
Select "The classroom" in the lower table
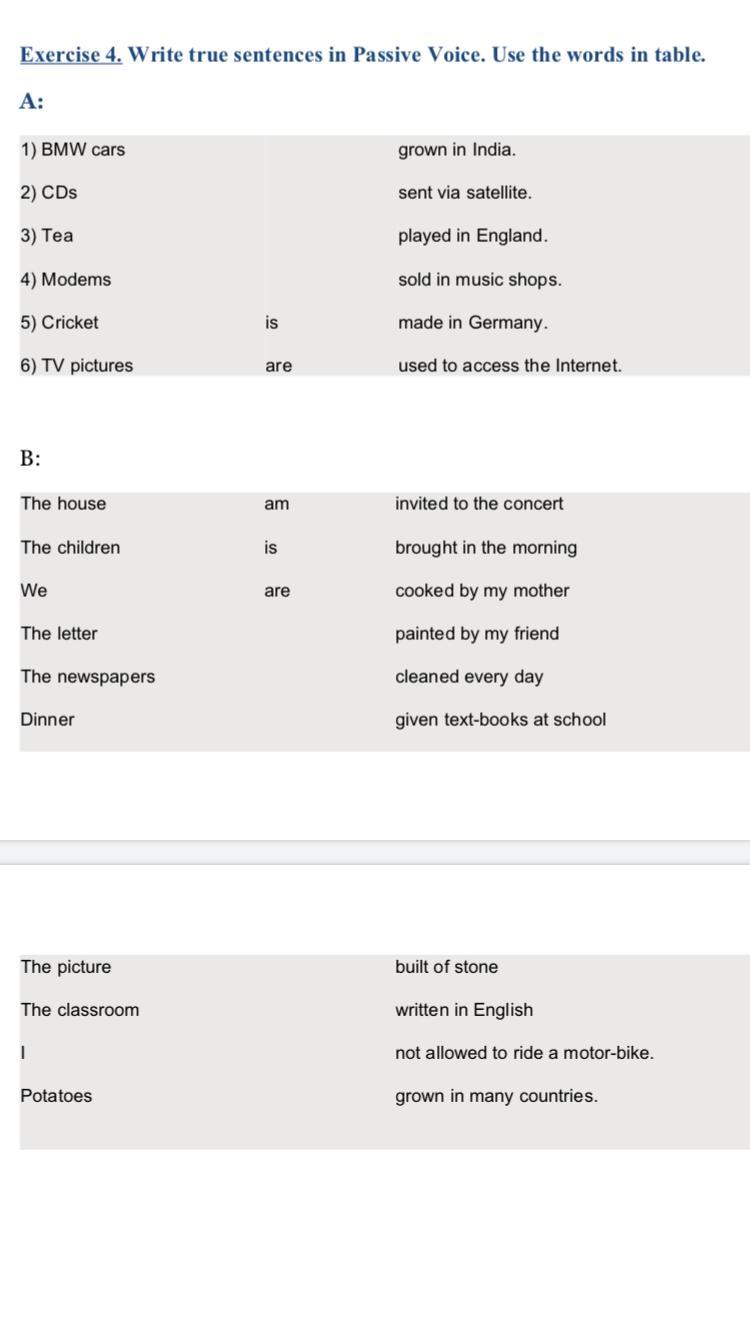(80, 1010)
